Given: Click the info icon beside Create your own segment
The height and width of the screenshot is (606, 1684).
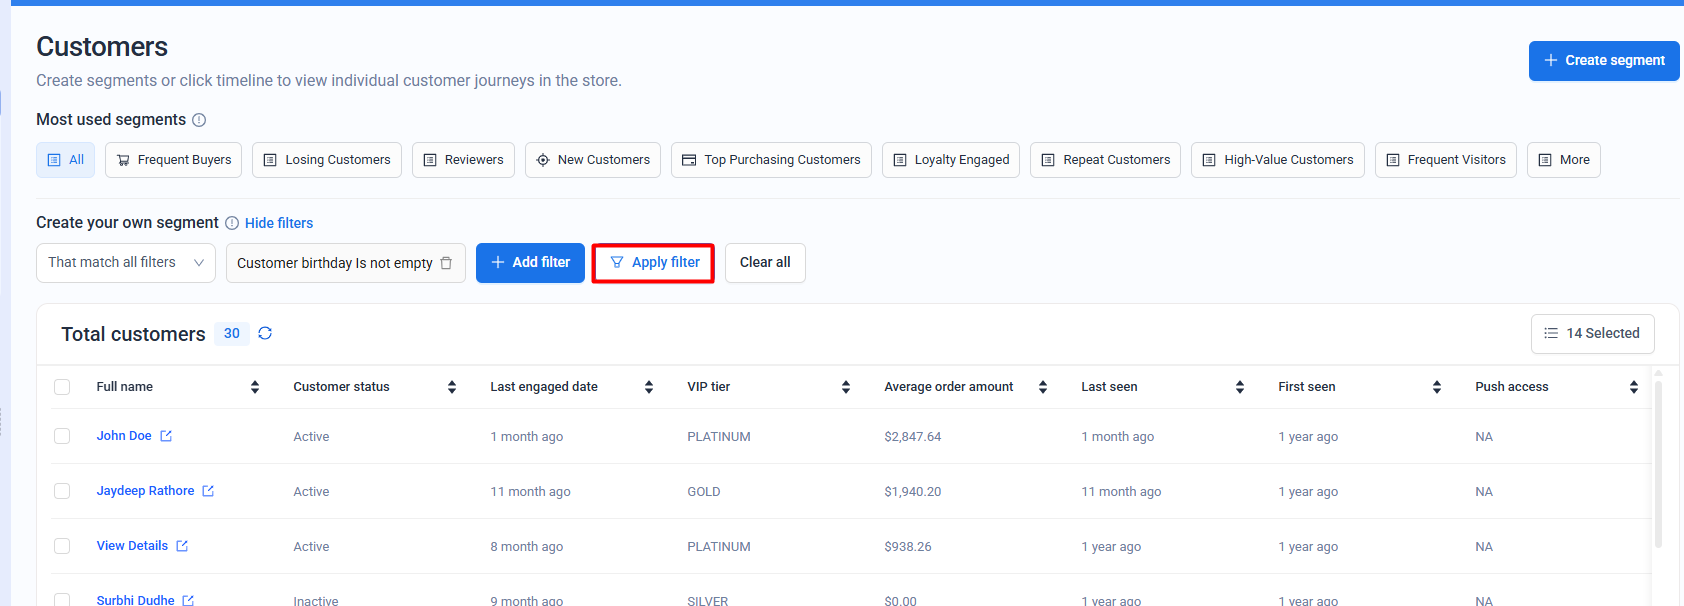Looking at the screenshot, I should click(232, 223).
